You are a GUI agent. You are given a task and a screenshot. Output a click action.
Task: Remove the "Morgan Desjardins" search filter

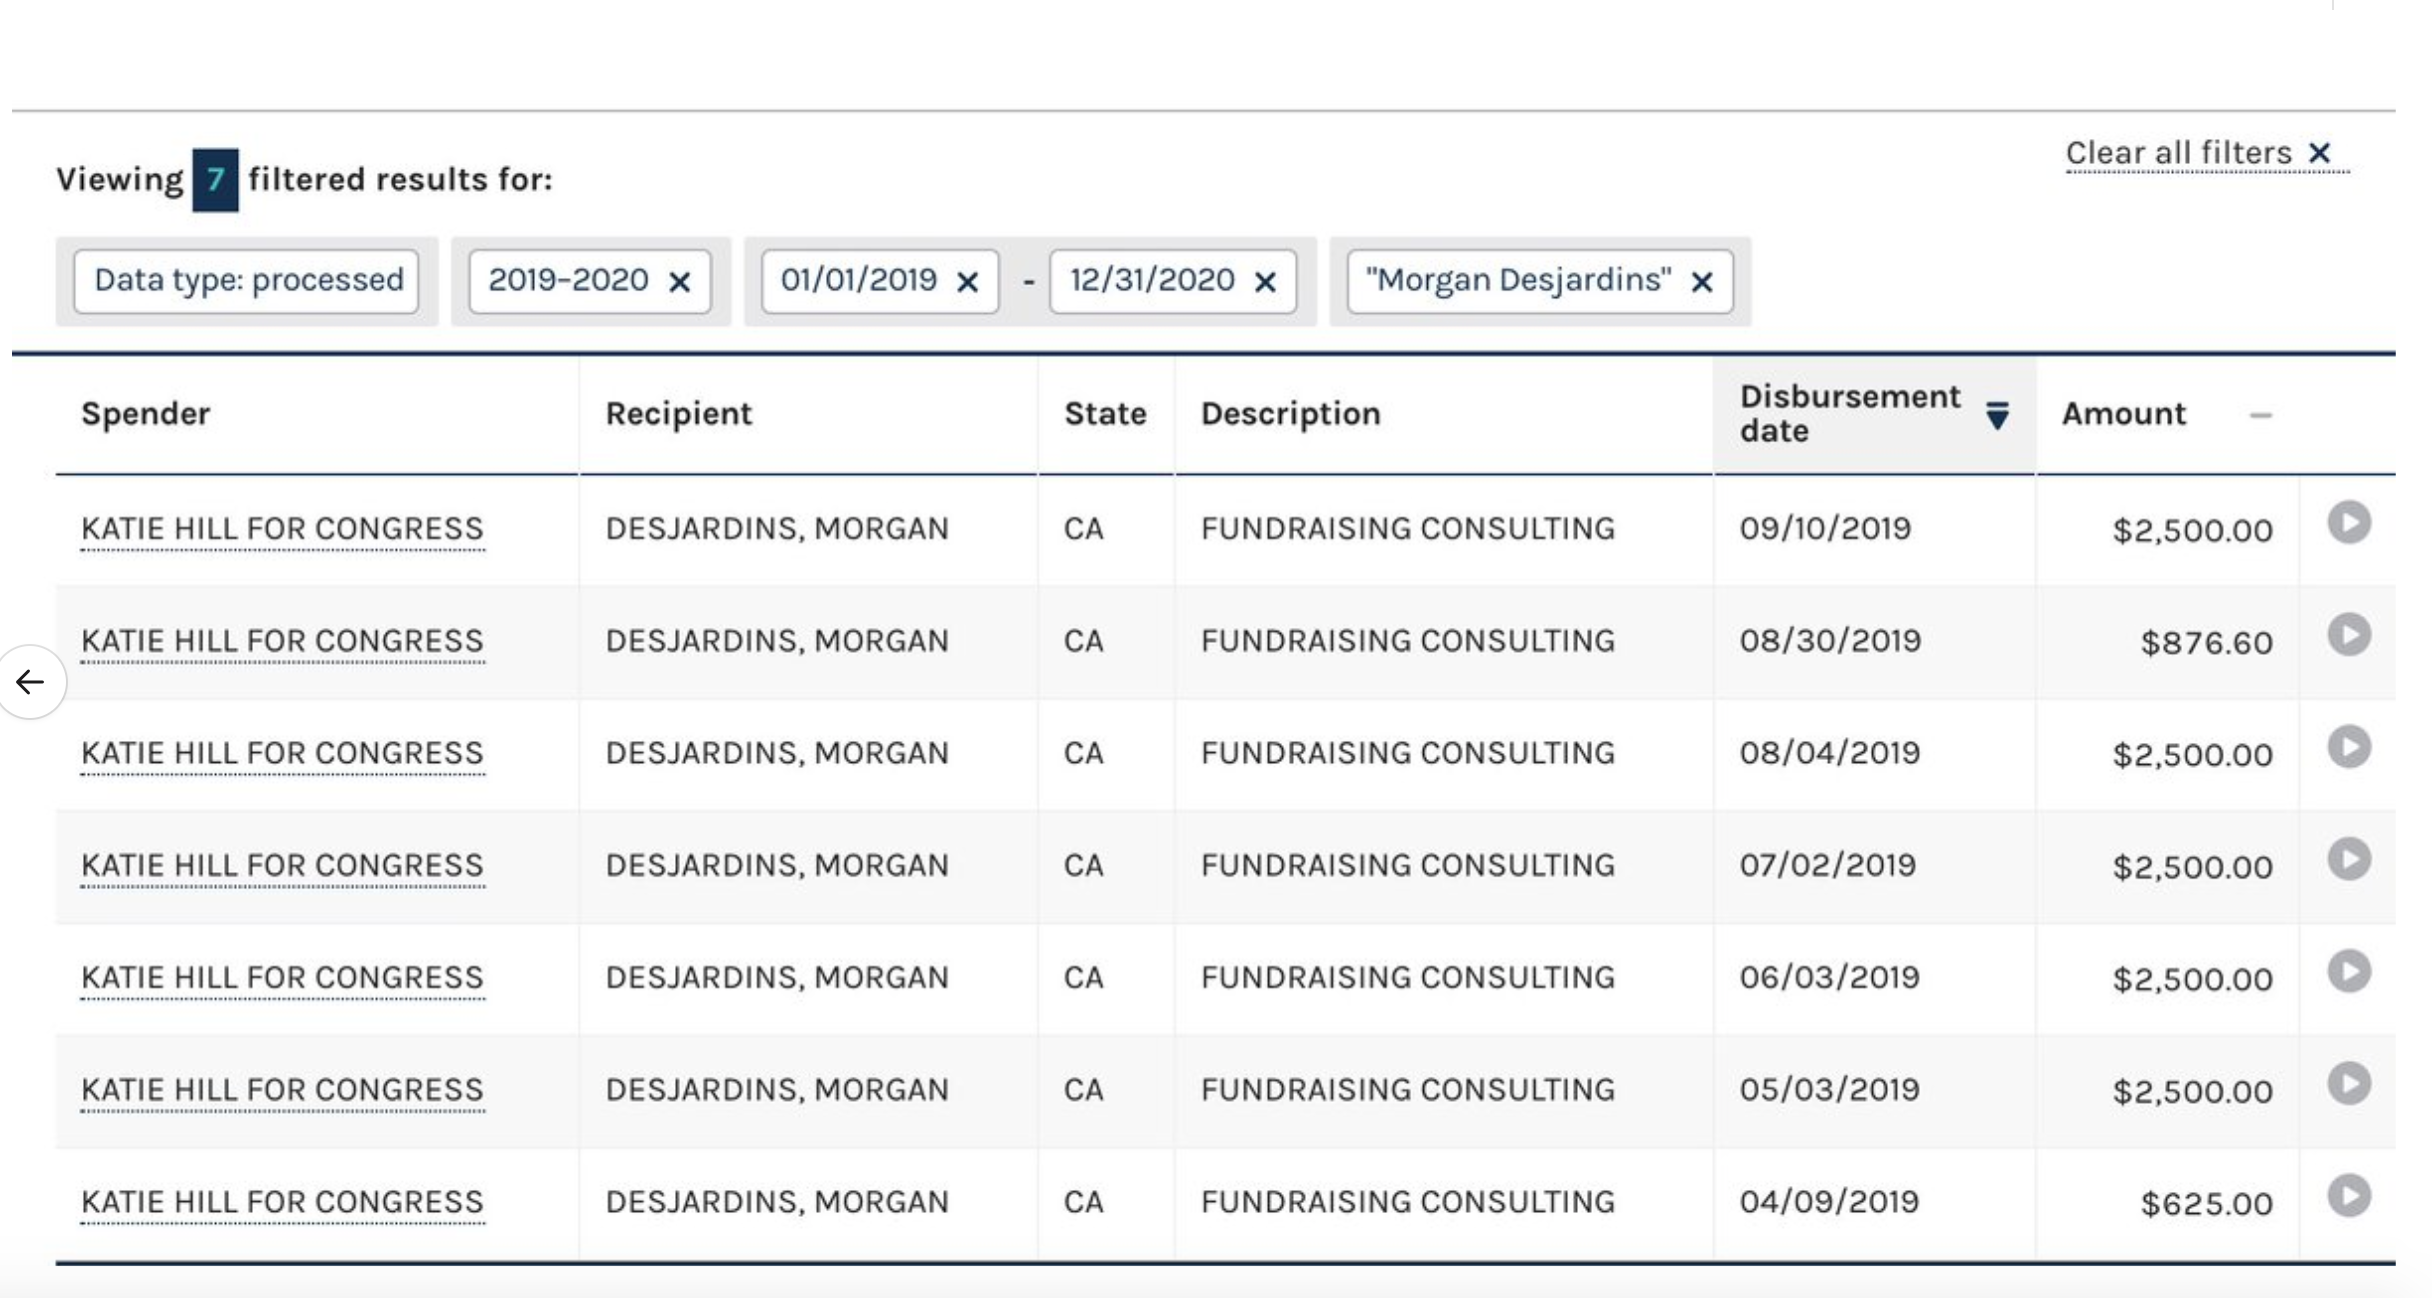tap(1702, 282)
